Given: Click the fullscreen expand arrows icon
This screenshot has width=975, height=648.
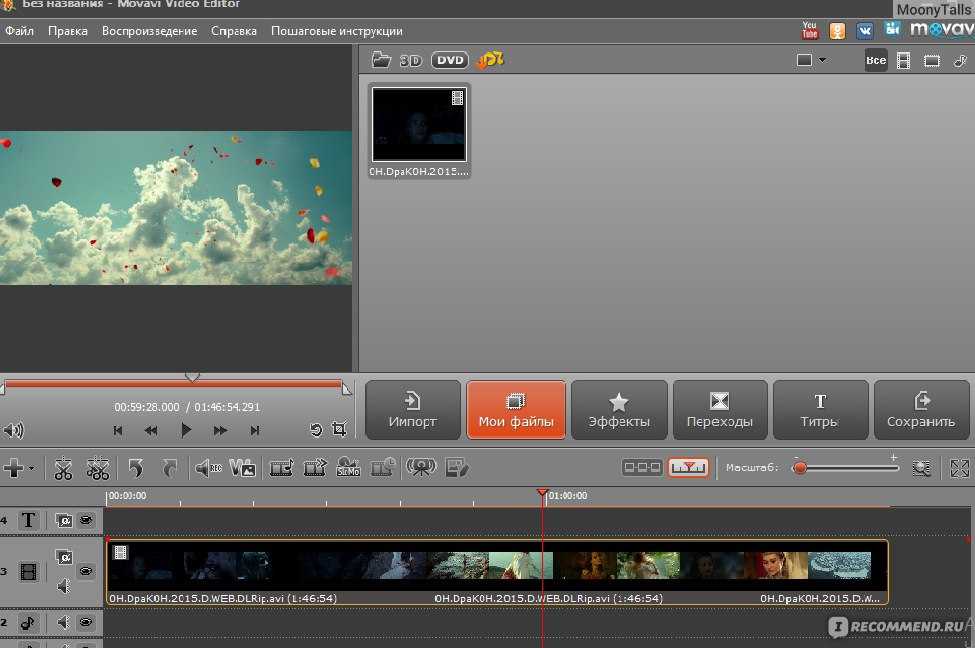Looking at the screenshot, I should [x=960, y=468].
